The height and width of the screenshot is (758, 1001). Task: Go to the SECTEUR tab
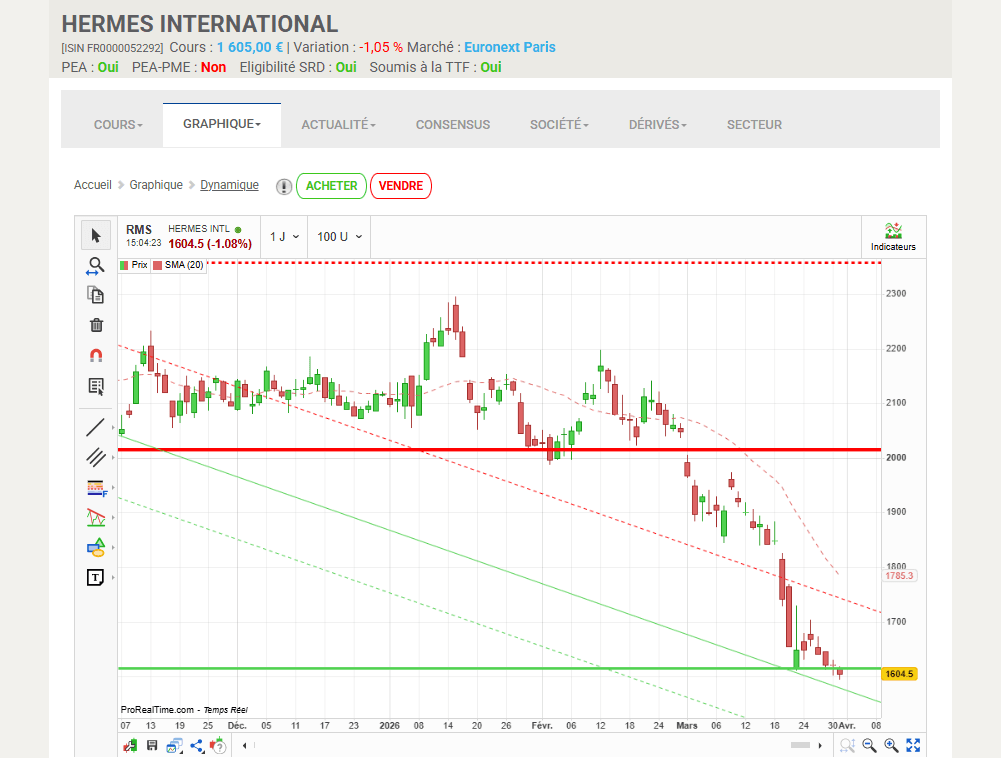click(754, 125)
